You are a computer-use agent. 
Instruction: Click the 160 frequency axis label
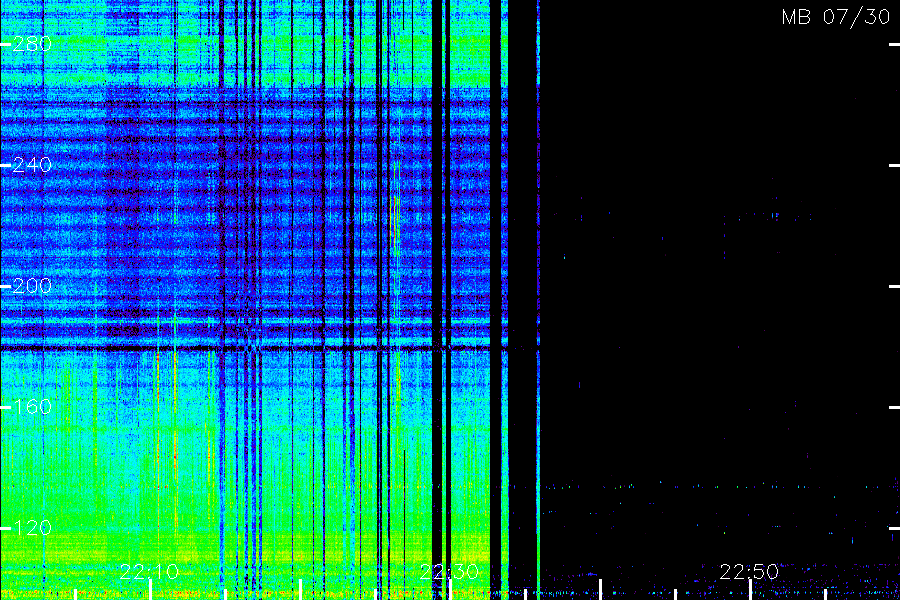[32, 407]
